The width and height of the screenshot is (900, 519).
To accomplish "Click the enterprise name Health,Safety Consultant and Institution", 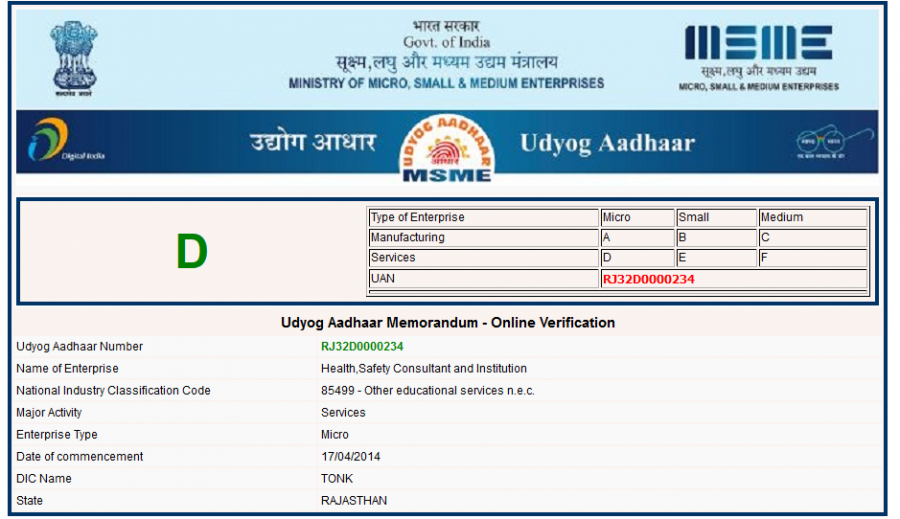I will (424, 369).
